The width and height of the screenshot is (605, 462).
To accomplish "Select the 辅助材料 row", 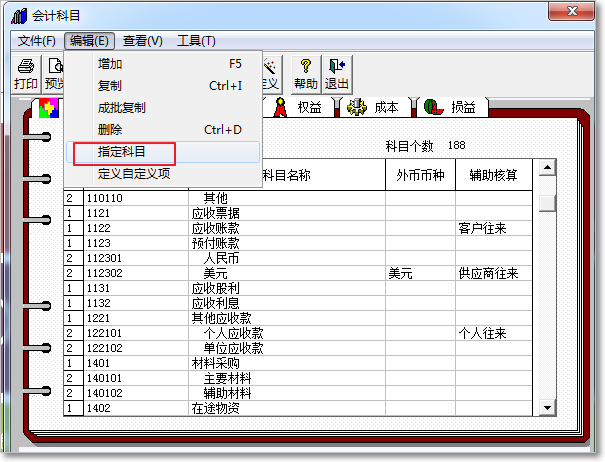I will pyautogui.click(x=298, y=393).
